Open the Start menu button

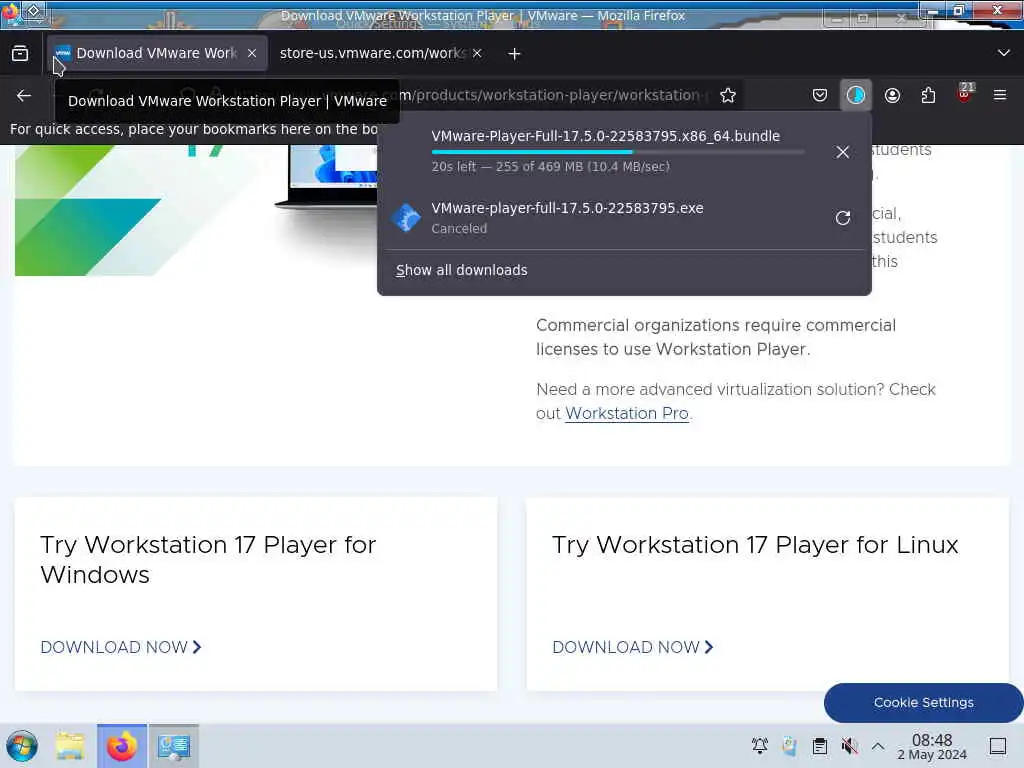coord(22,746)
